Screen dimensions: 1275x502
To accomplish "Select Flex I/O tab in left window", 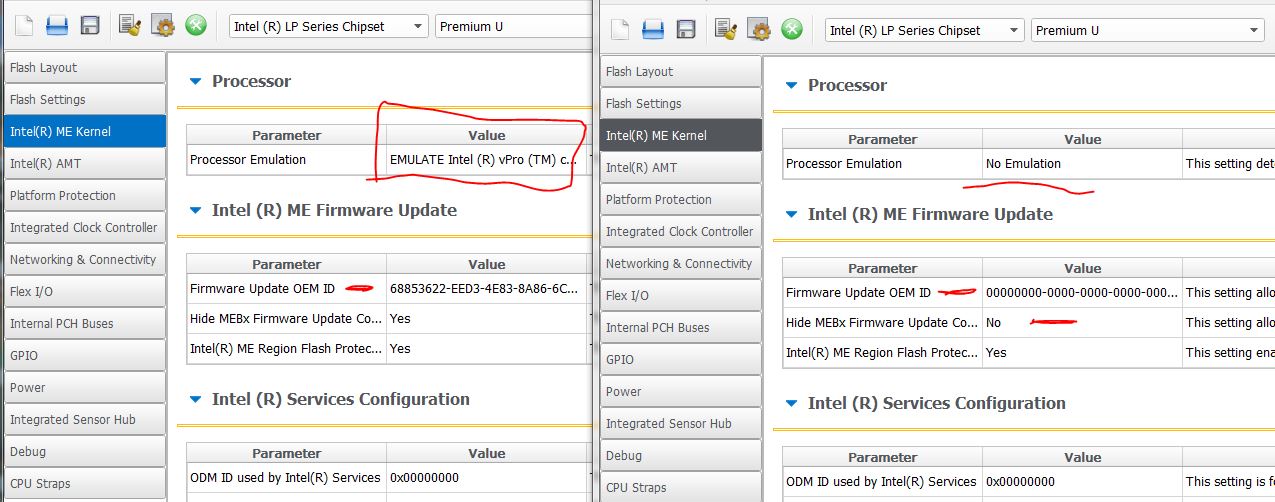I will click(84, 292).
